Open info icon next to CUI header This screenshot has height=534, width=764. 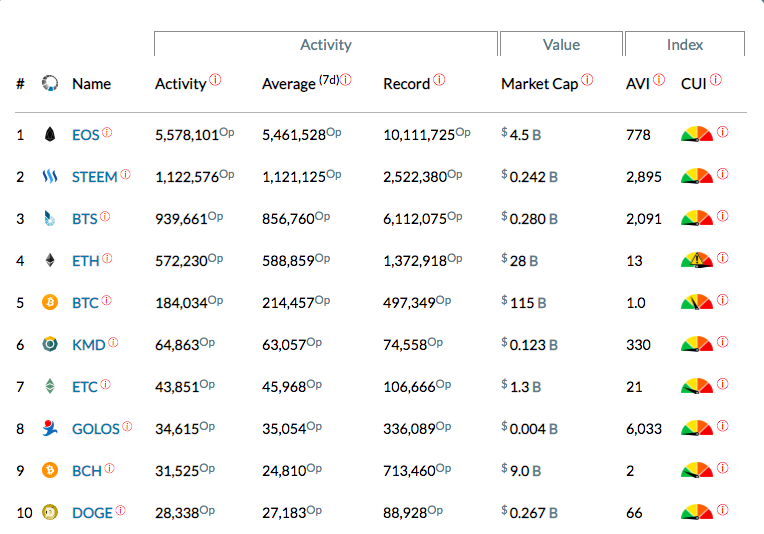pyautogui.click(x=716, y=79)
